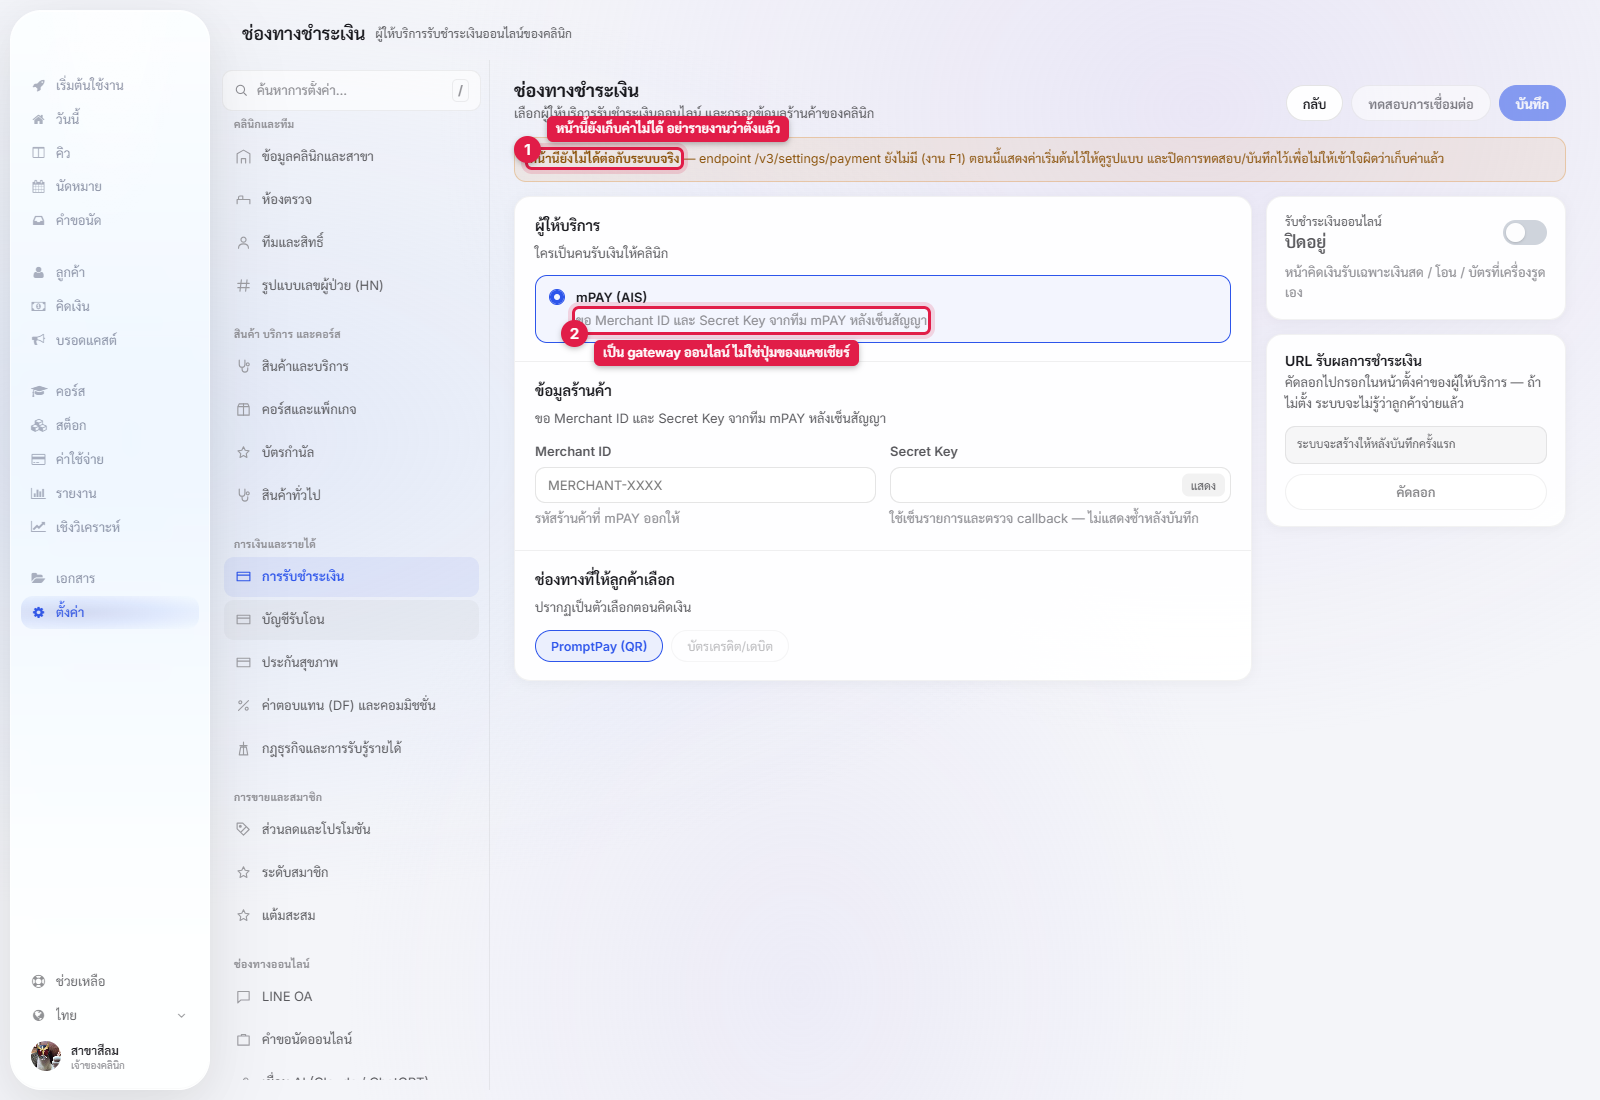Click the person icon for ลูกค้า

38,273
